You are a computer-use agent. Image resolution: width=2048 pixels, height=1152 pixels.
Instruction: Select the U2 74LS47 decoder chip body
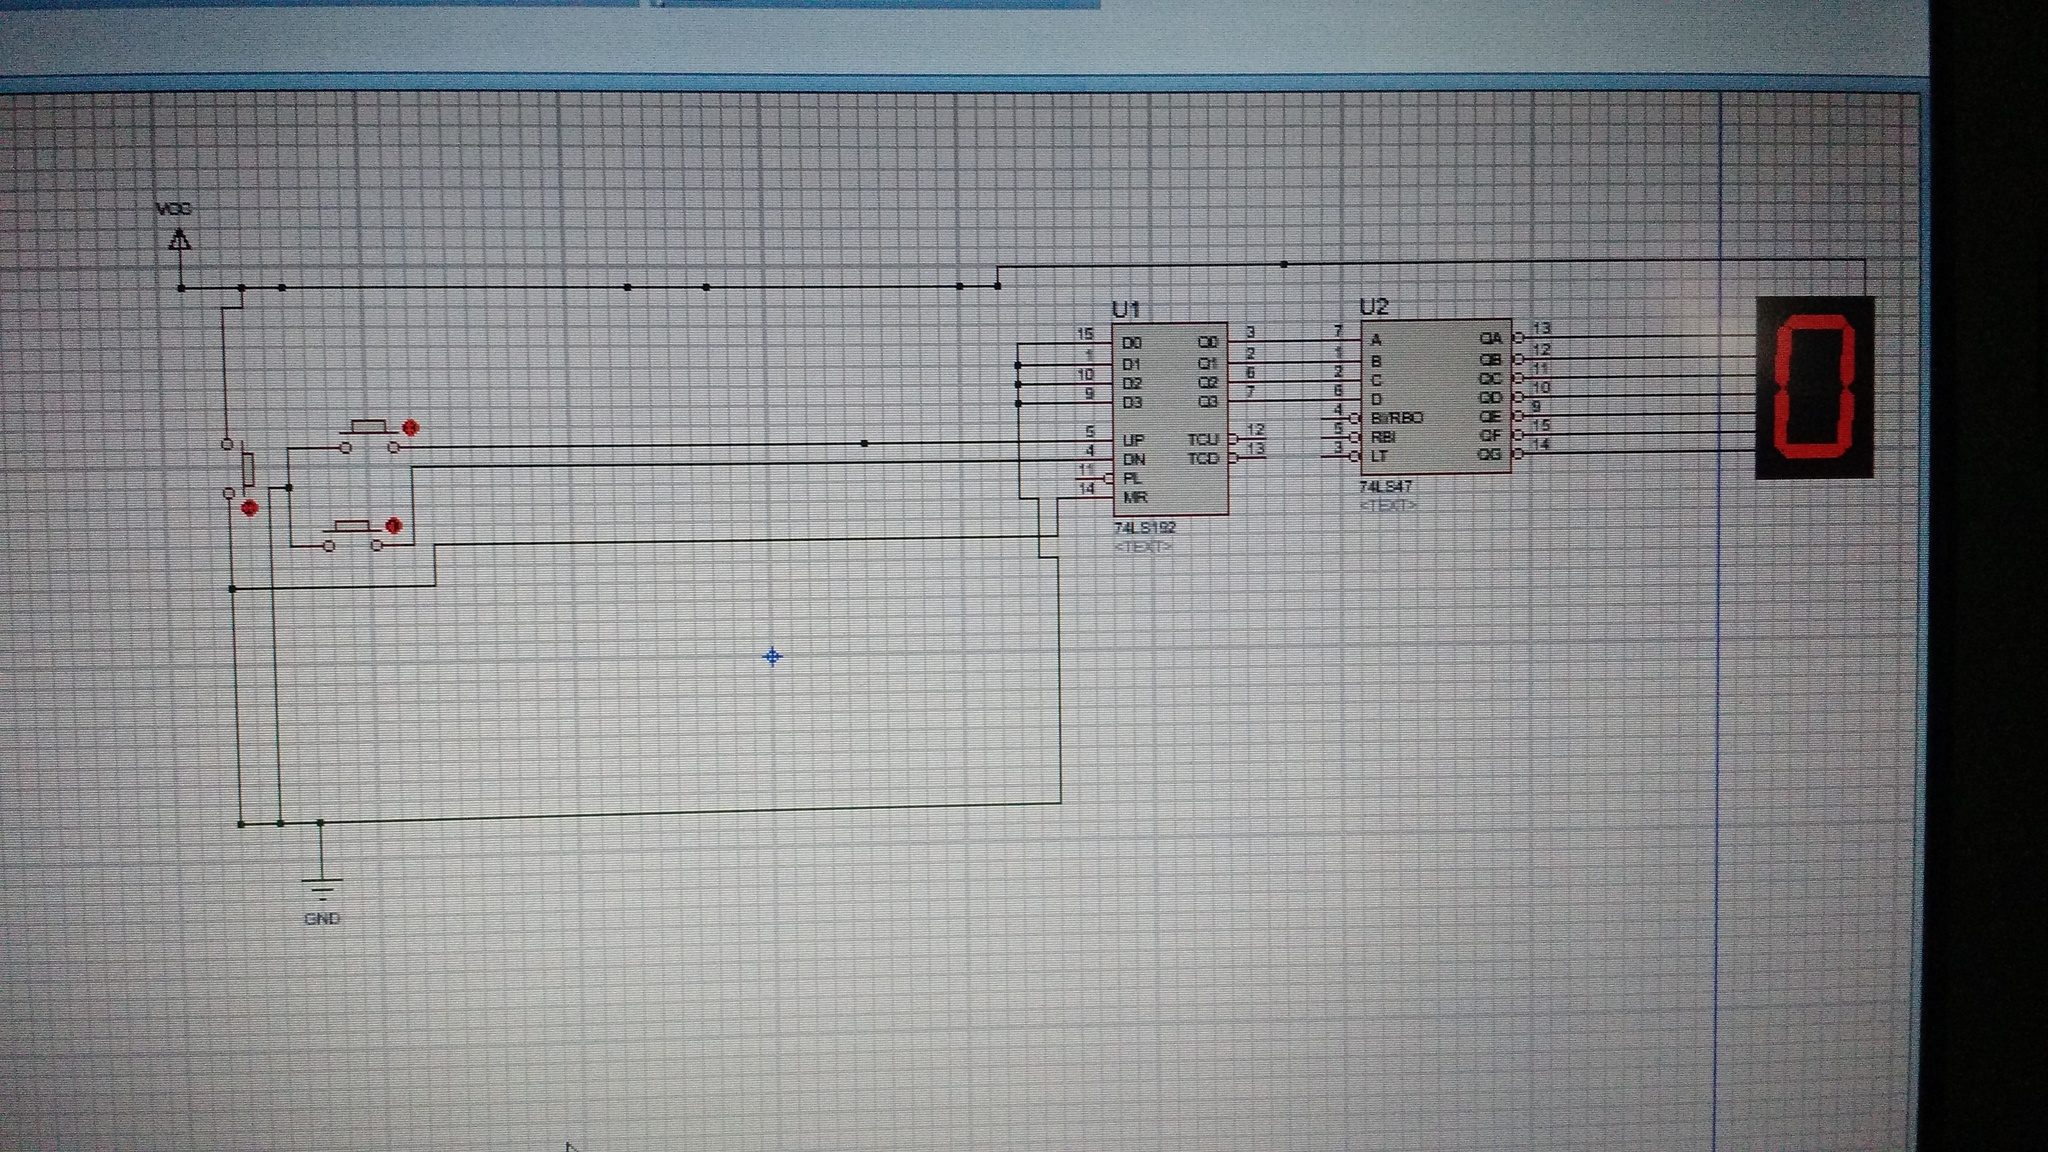click(1435, 397)
